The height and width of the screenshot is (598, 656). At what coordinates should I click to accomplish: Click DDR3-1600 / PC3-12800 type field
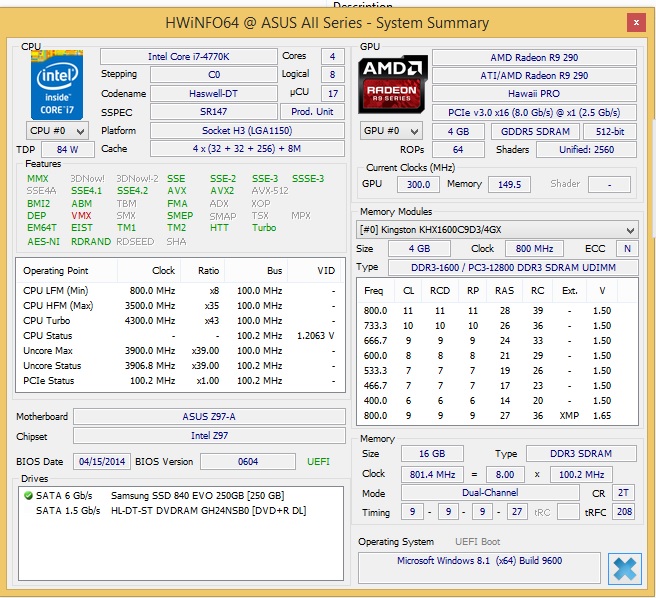pos(513,267)
